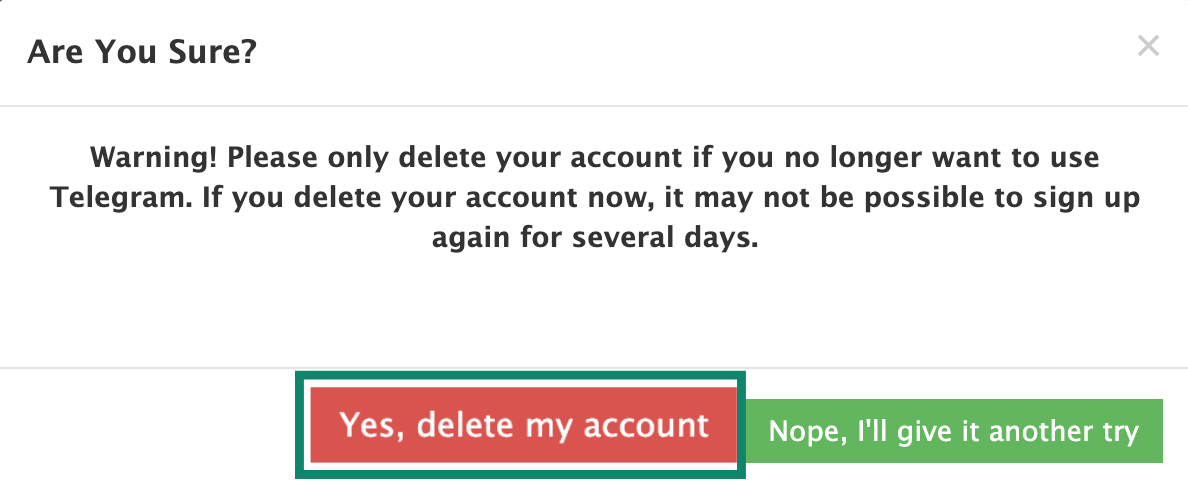
Task: Click the second line of warning text
Action: [594, 199]
